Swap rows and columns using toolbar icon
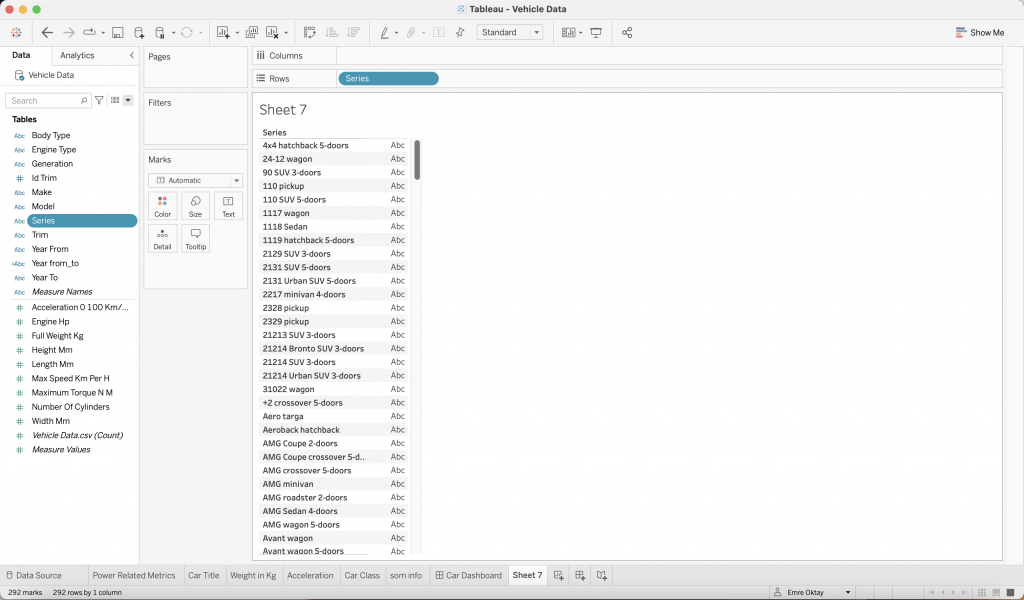 (x=309, y=33)
